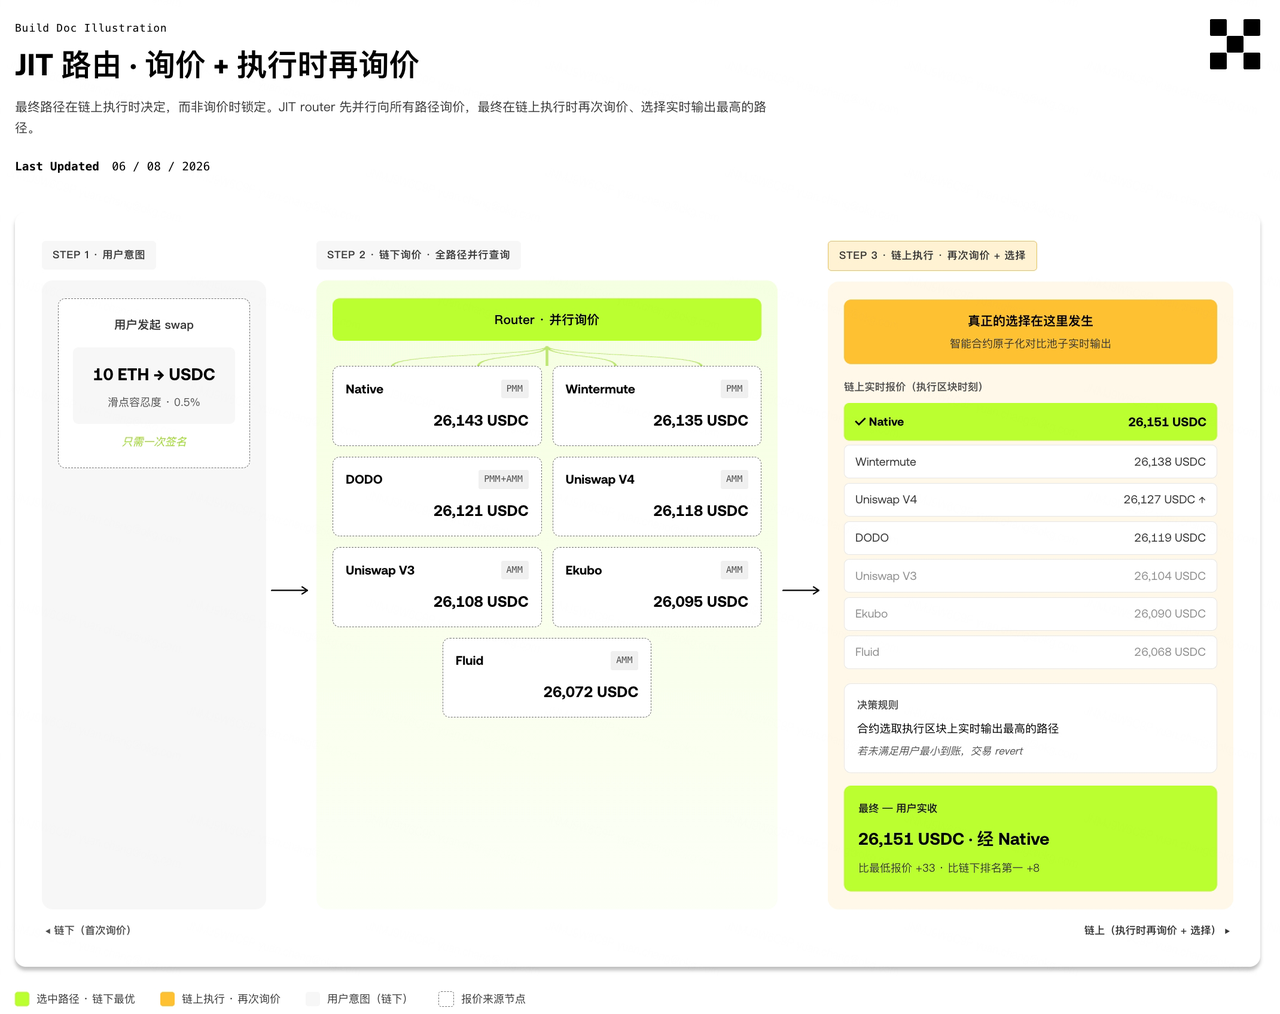
Task: Select the gray legend swatch for 用户意图（链下）
Action: 313,999
